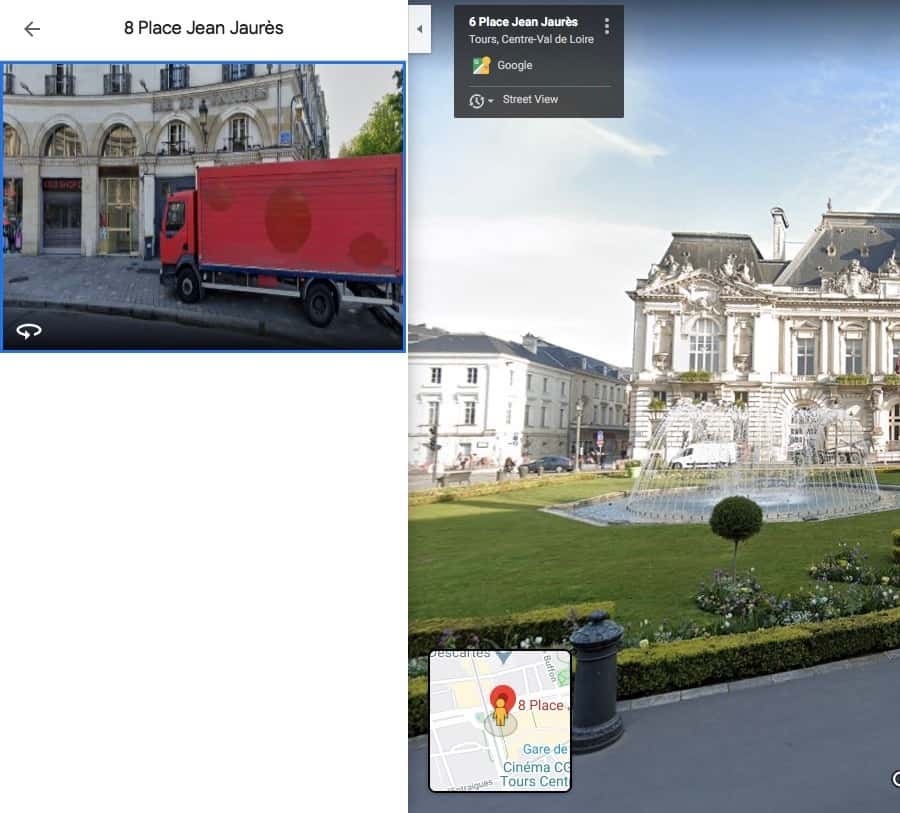Screen dimensions: 900x813
Task: Click the 360 photo icon on thumbnail
Action: pyautogui.click(x=29, y=331)
